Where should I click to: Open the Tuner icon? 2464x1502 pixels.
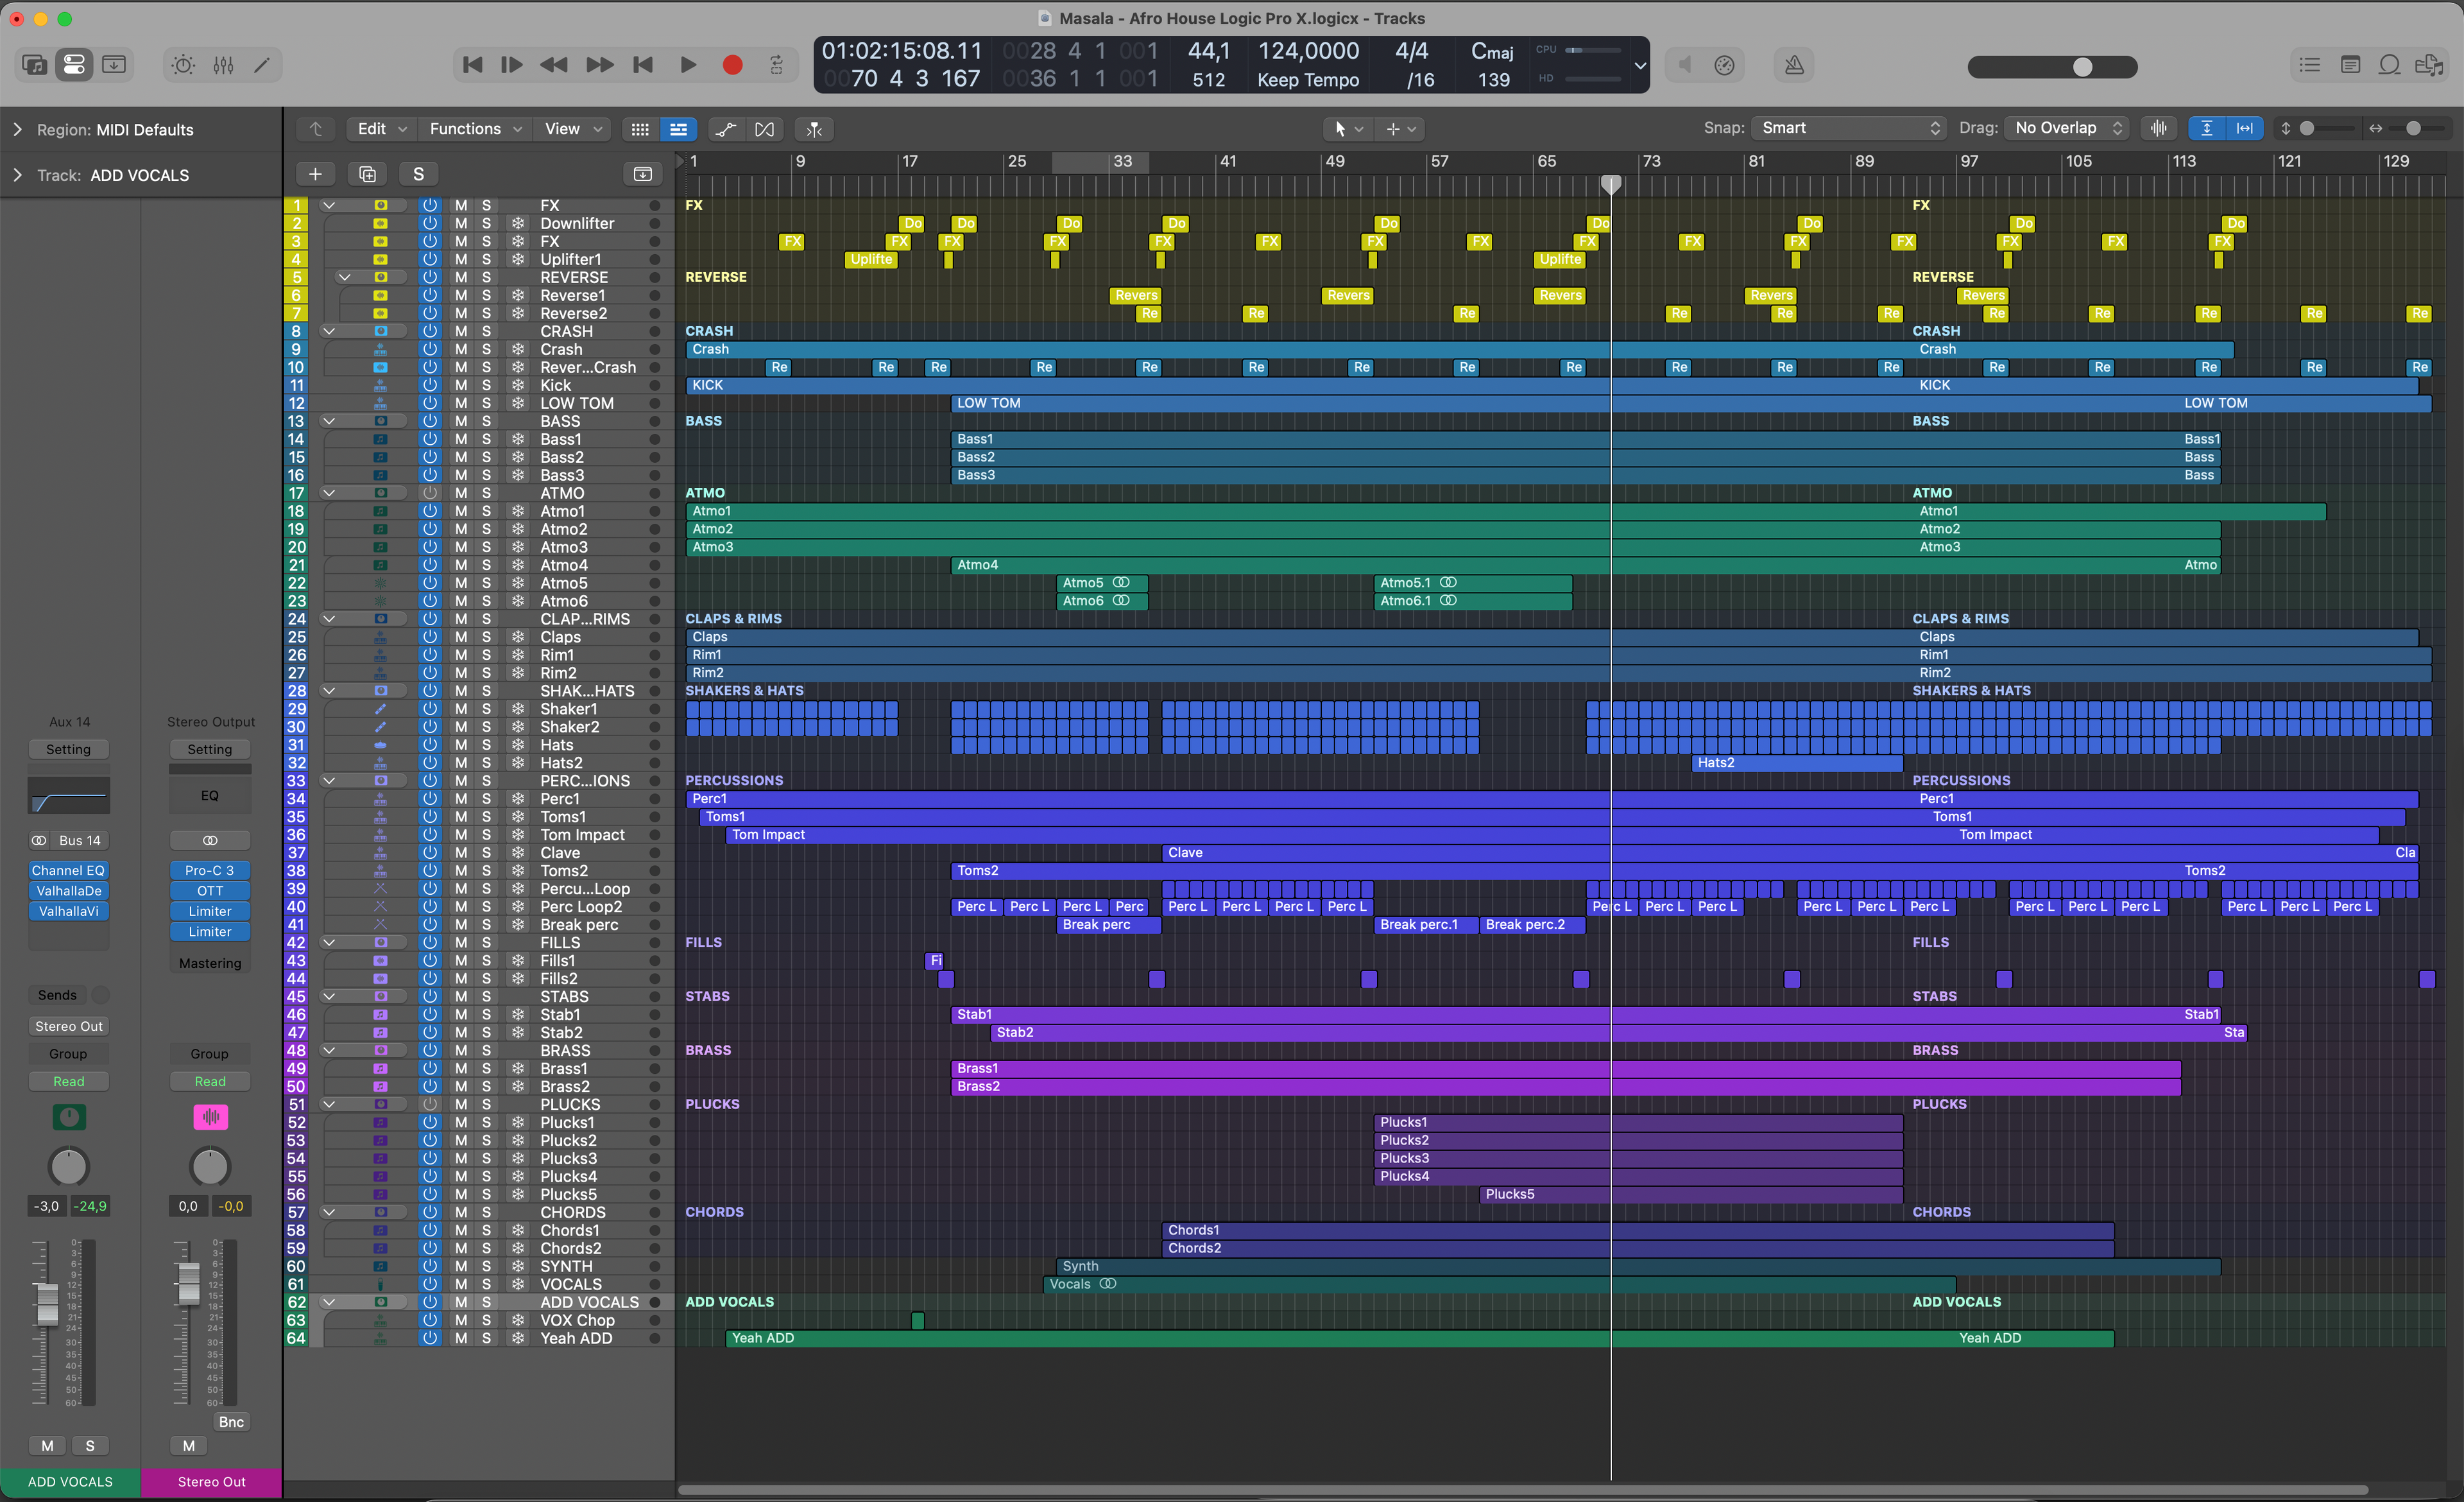1724,65
